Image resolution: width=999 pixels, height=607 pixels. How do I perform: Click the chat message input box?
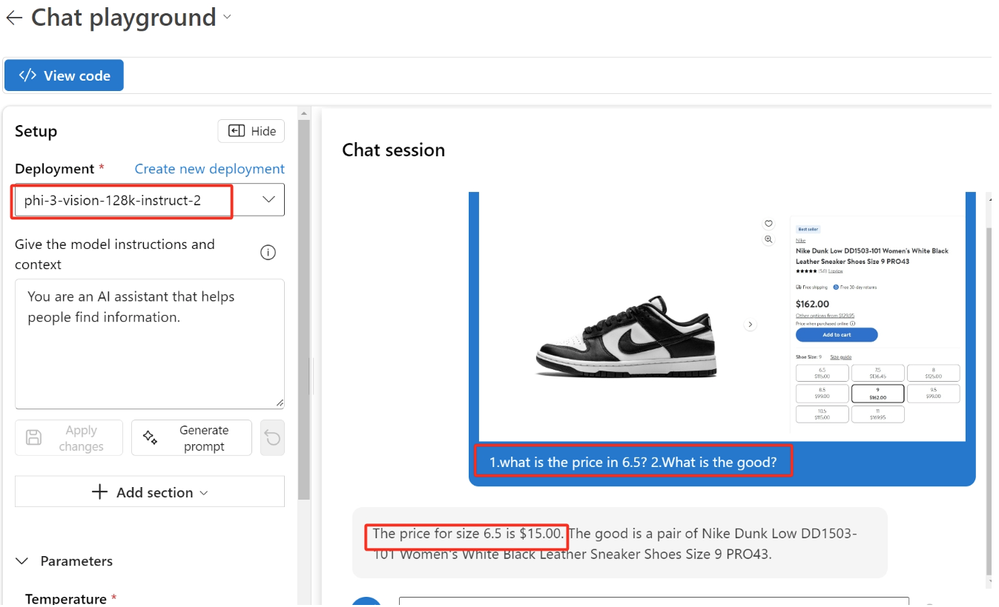click(654, 601)
